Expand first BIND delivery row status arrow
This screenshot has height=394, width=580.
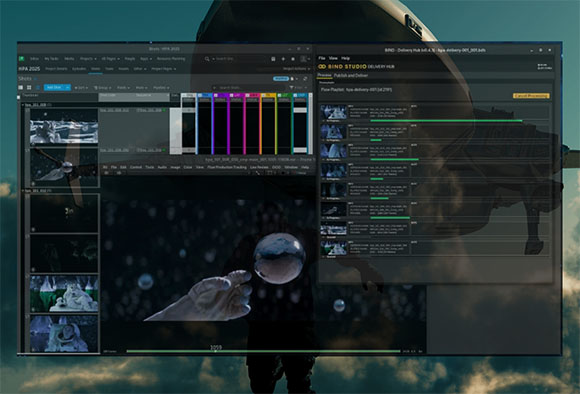323,121
